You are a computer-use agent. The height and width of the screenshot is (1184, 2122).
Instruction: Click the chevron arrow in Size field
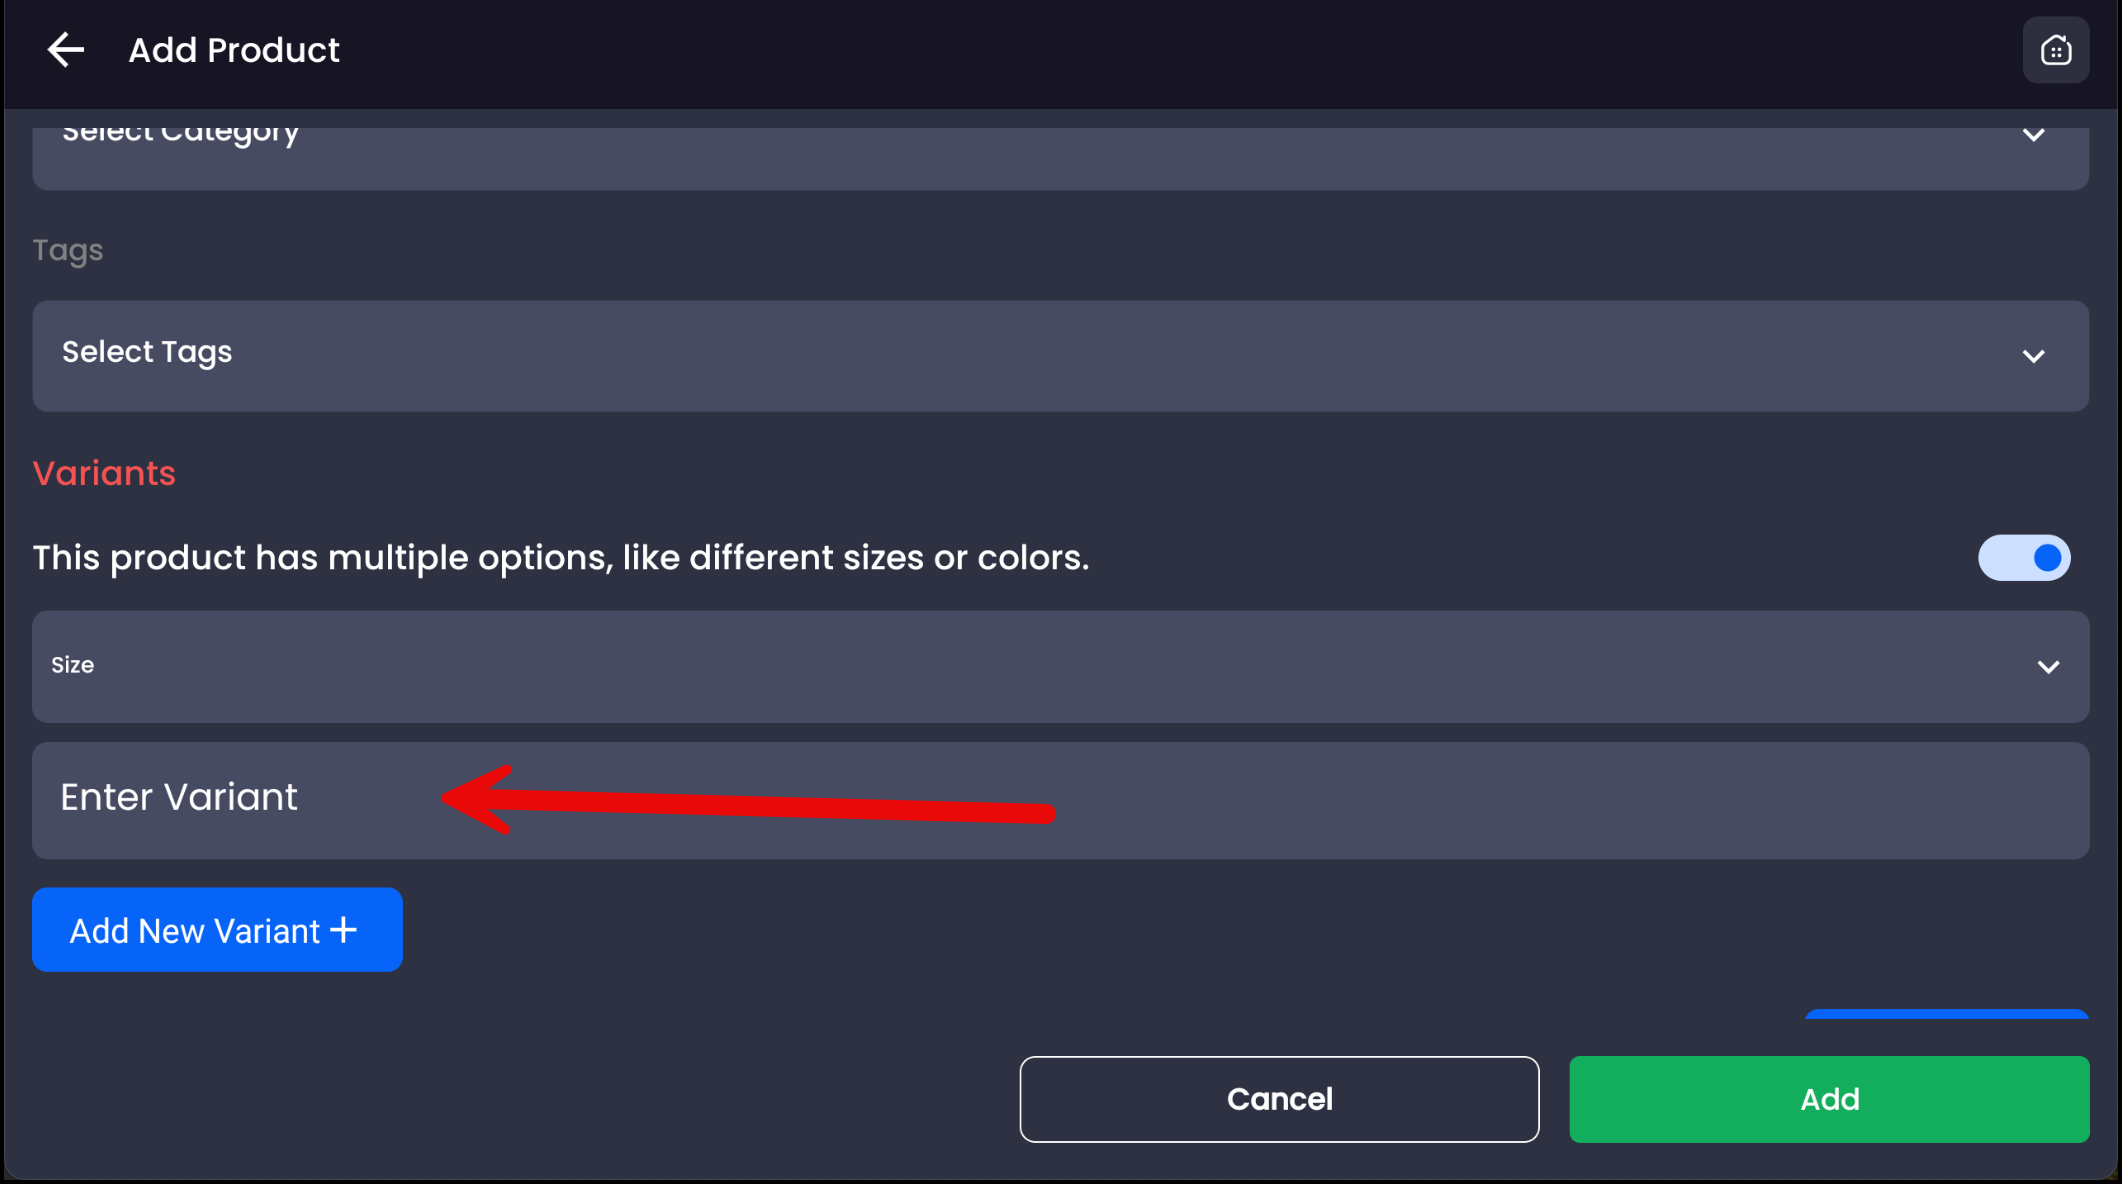point(2048,667)
